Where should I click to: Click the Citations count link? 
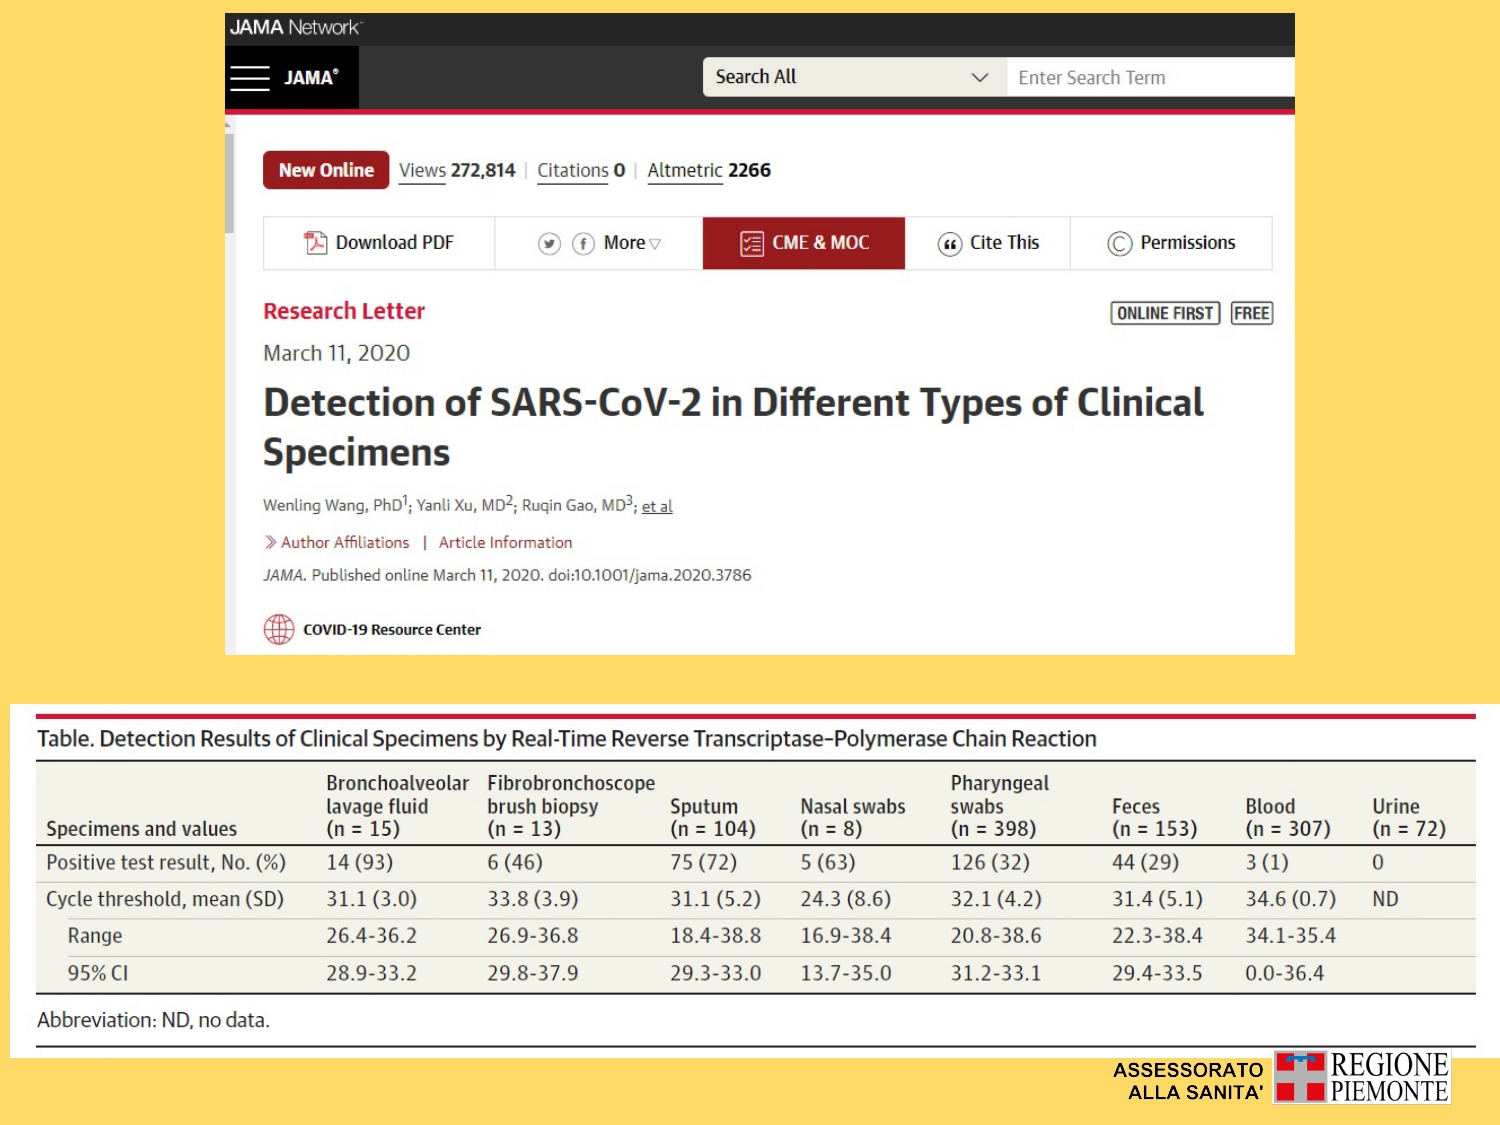click(x=580, y=170)
